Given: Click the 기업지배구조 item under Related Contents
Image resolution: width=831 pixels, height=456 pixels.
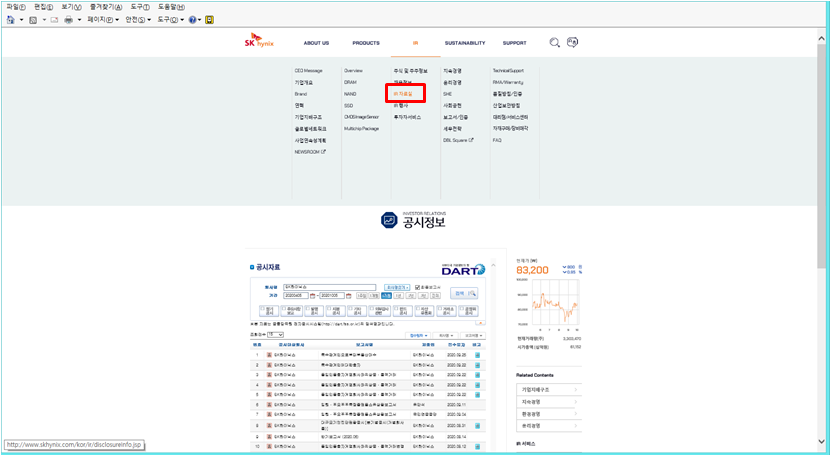Looking at the screenshot, I should [549, 390].
